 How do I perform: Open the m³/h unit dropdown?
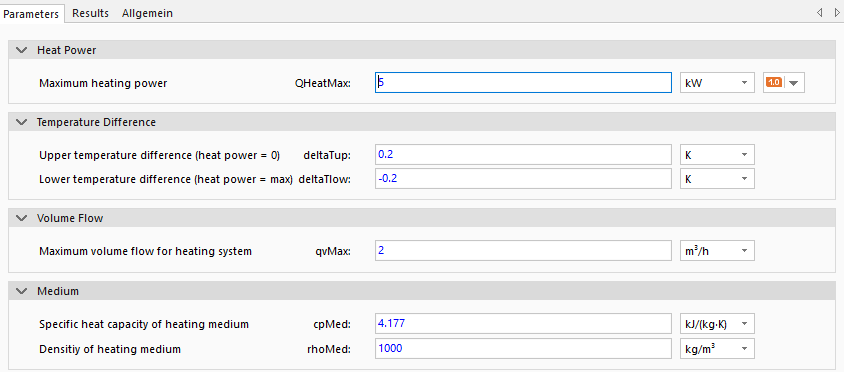pyautogui.click(x=717, y=251)
